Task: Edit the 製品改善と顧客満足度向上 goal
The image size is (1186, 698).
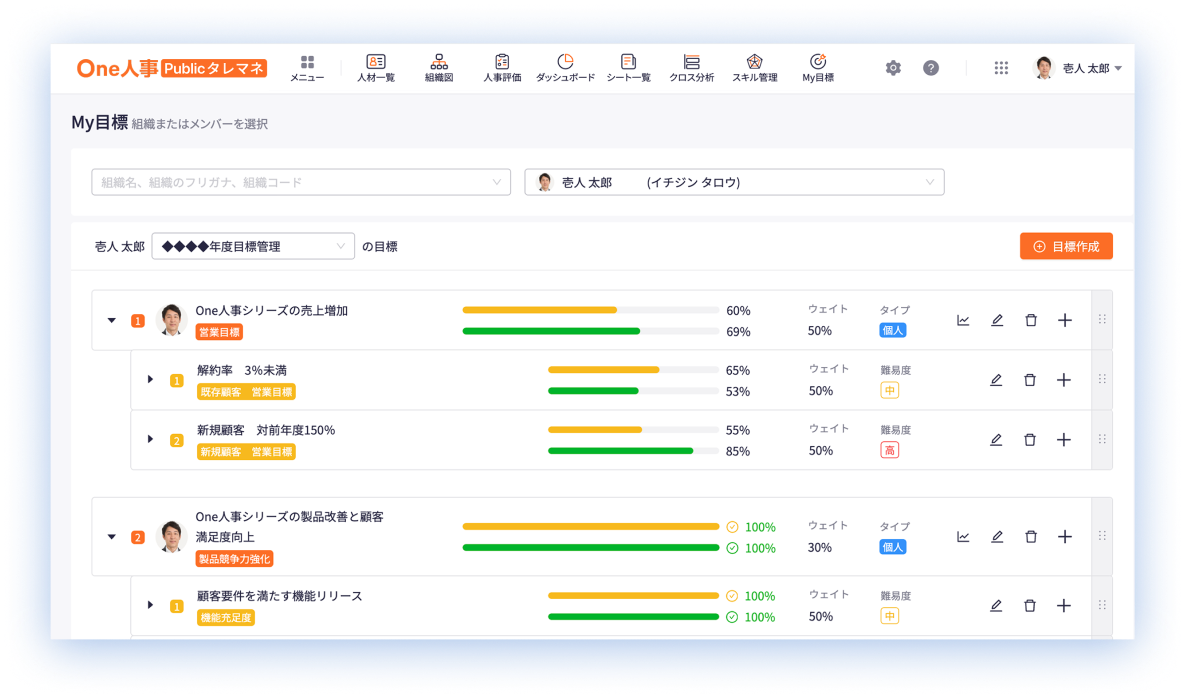Action: click(997, 537)
